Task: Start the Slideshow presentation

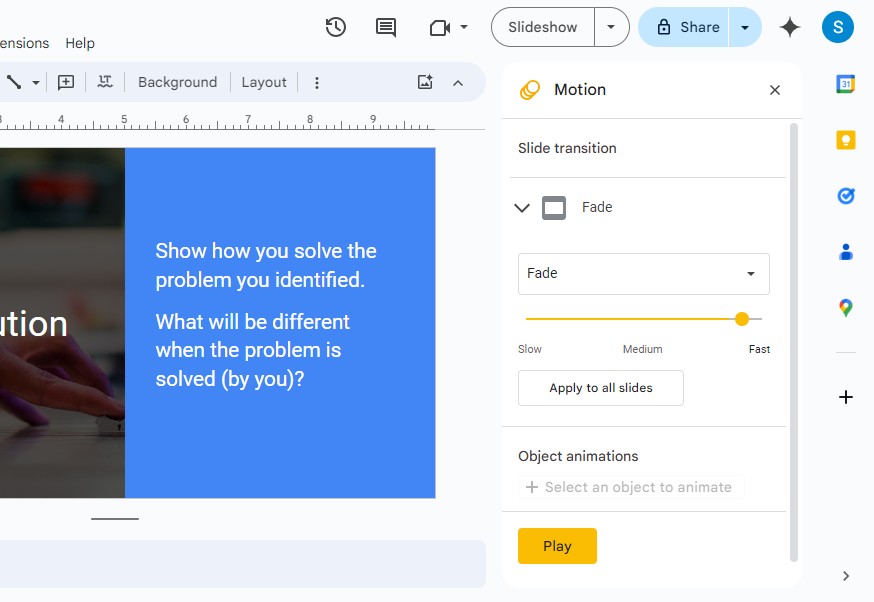Action: [x=542, y=27]
